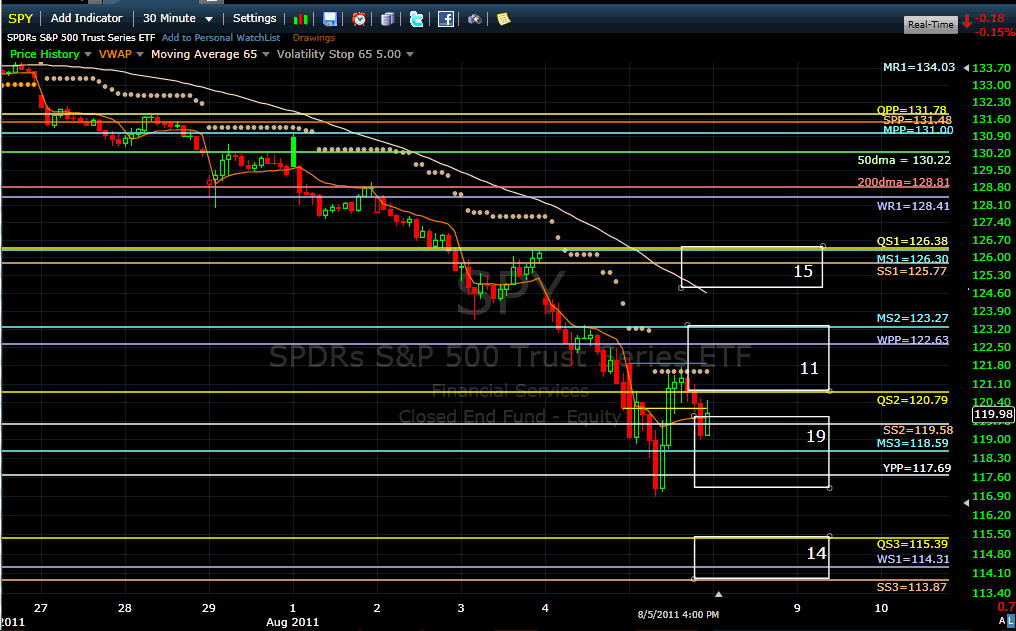The image size is (1016, 631).
Task: Click the database stack icon
Action: (x=387, y=19)
